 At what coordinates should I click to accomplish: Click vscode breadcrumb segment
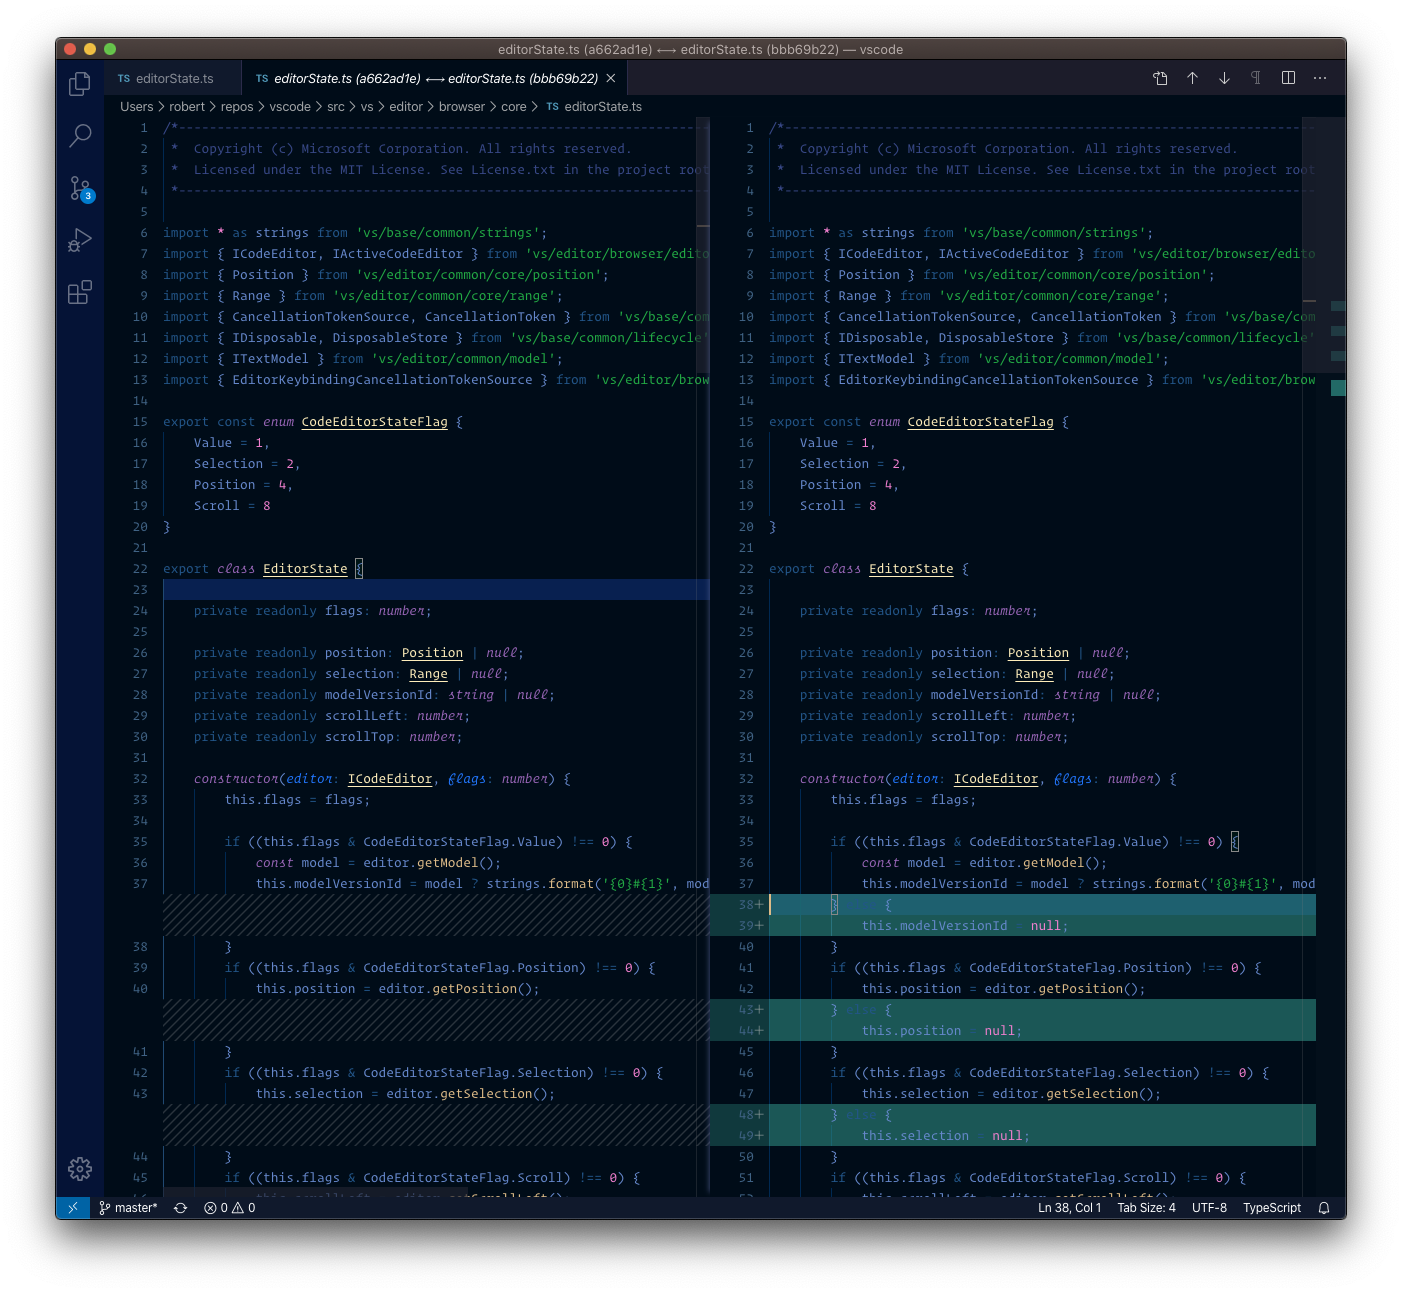(290, 107)
